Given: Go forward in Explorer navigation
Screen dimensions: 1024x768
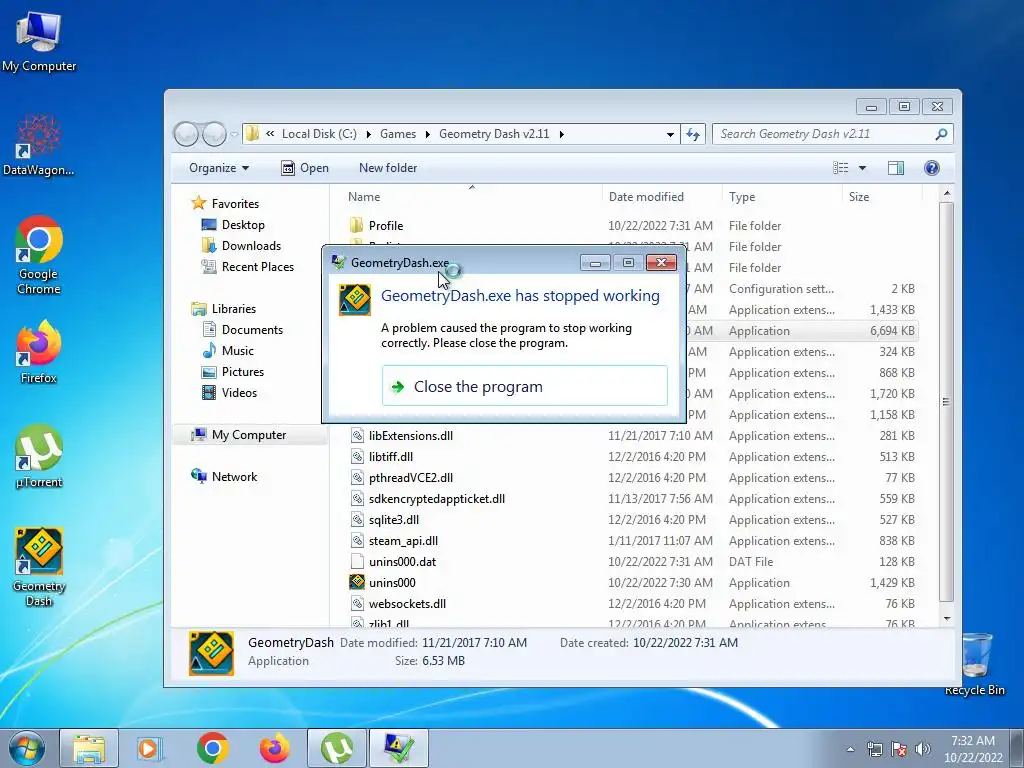Looking at the screenshot, I should (214, 134).
